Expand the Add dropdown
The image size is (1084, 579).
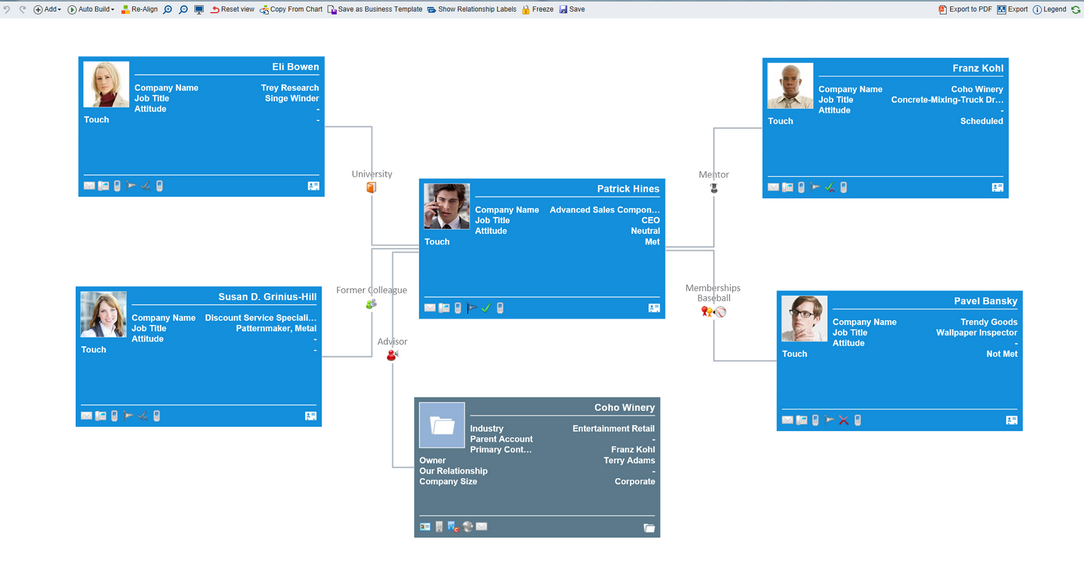47,9
